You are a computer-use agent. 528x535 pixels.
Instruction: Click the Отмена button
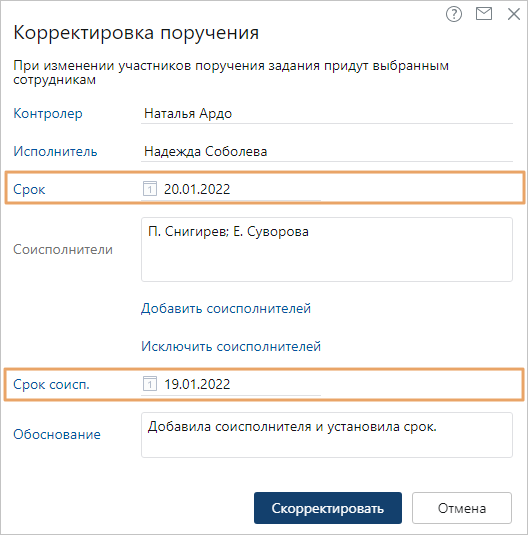(x=462, y=508)
